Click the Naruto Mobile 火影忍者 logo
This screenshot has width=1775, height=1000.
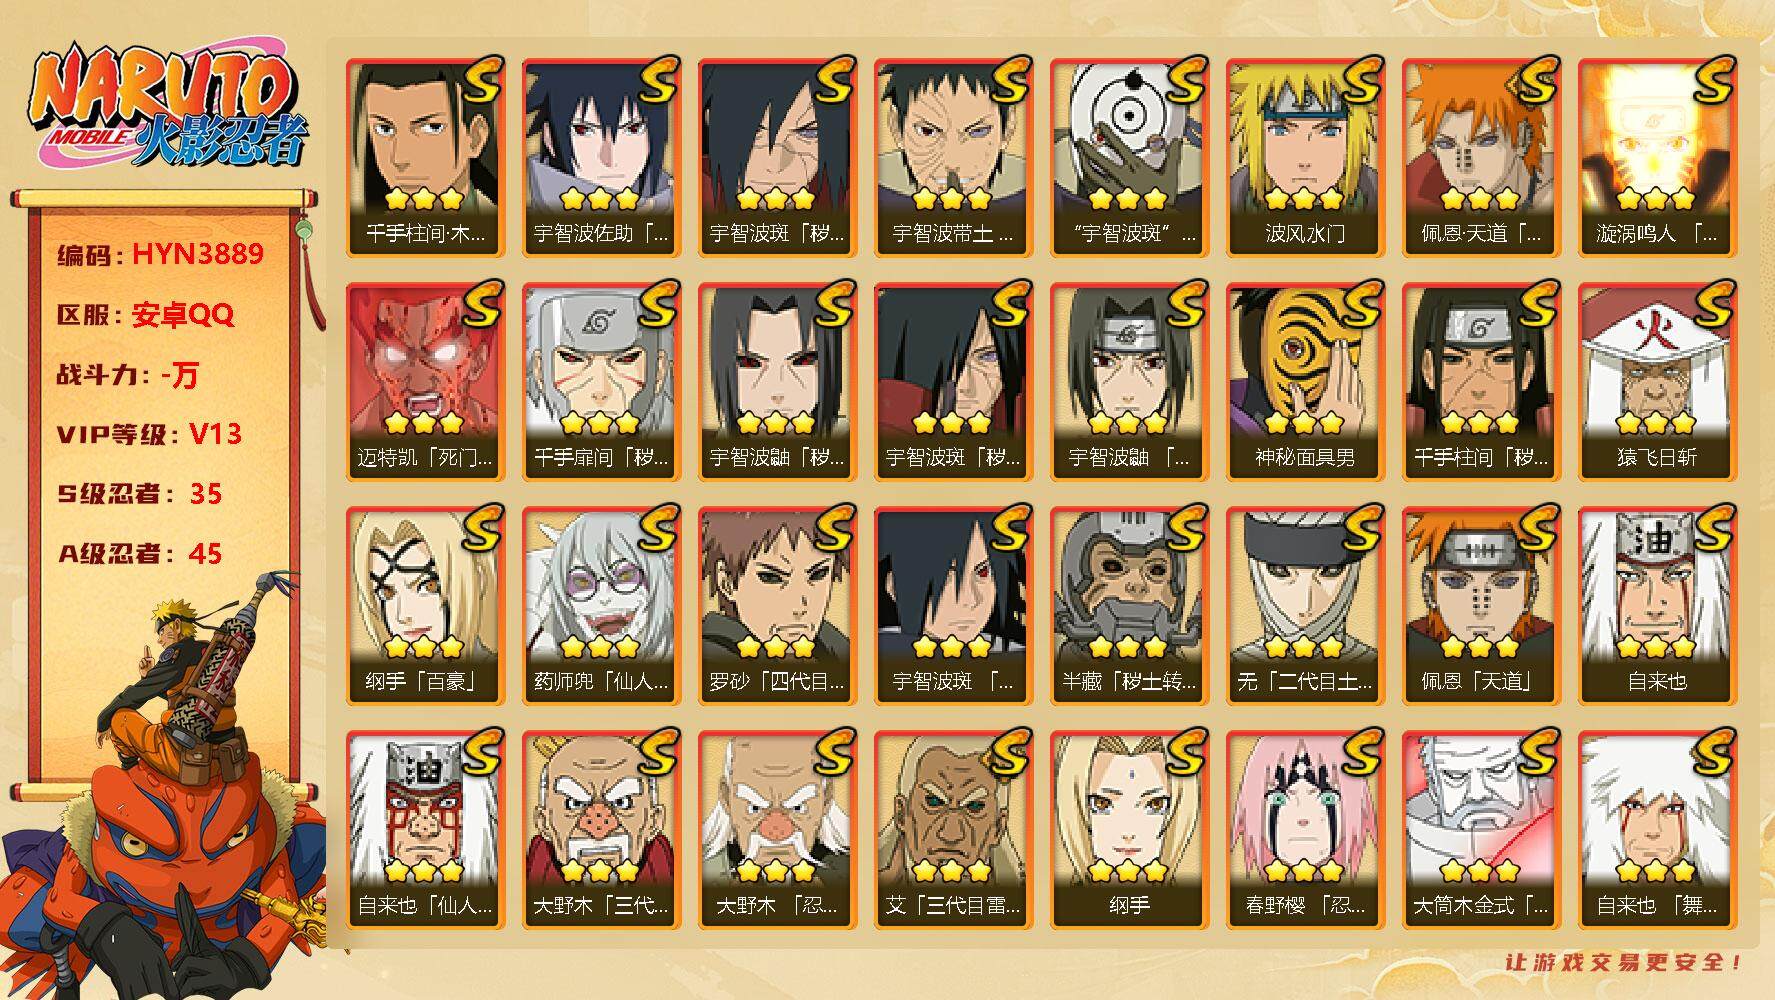[x=166, y=108]
